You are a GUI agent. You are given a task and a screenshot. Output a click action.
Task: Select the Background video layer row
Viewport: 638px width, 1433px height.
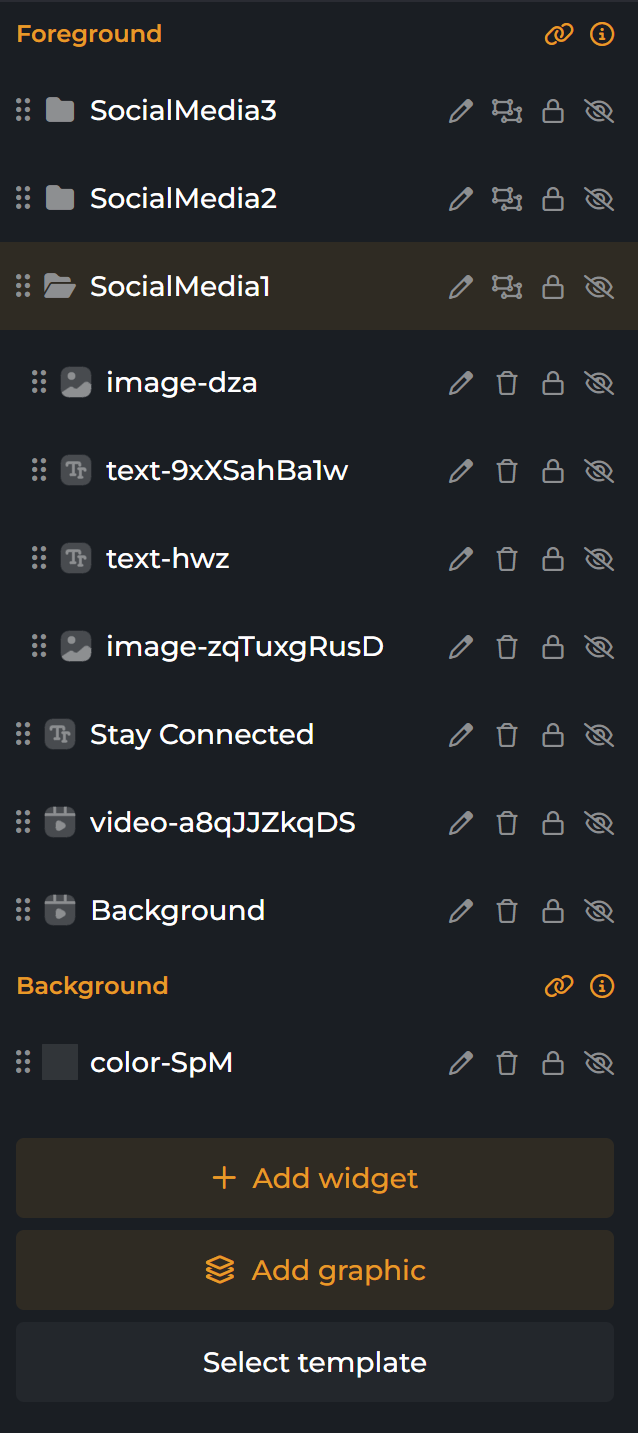(177, 911)
